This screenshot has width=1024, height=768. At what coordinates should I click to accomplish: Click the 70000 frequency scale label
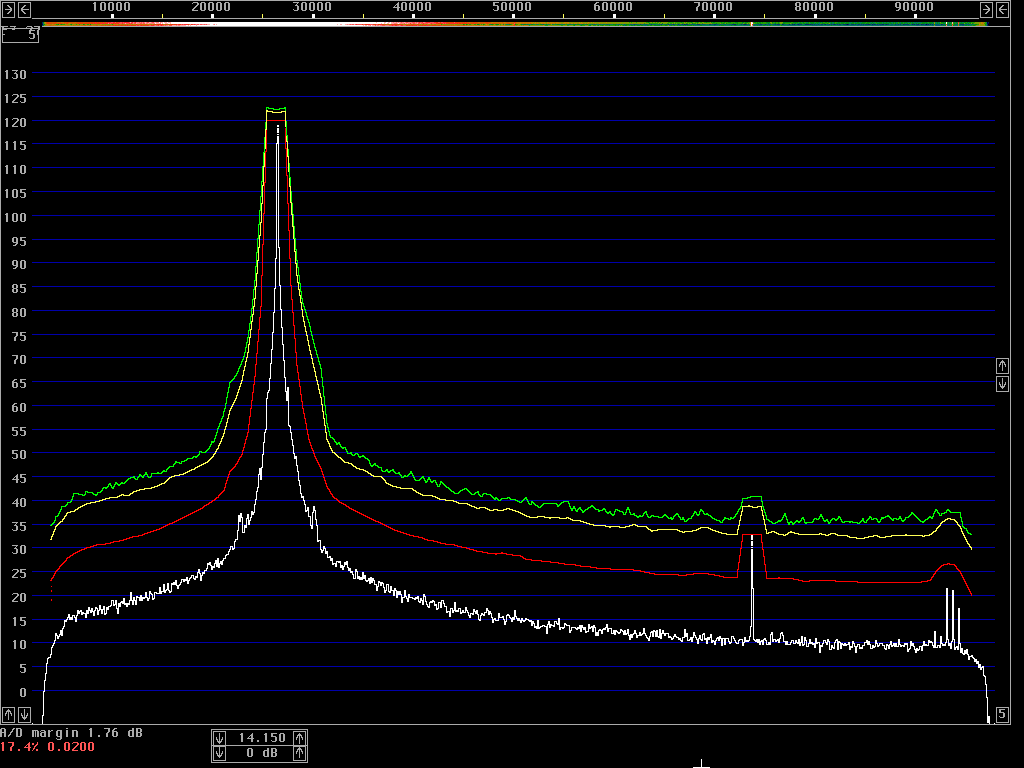pyautogui.click(x=713, y=7)
